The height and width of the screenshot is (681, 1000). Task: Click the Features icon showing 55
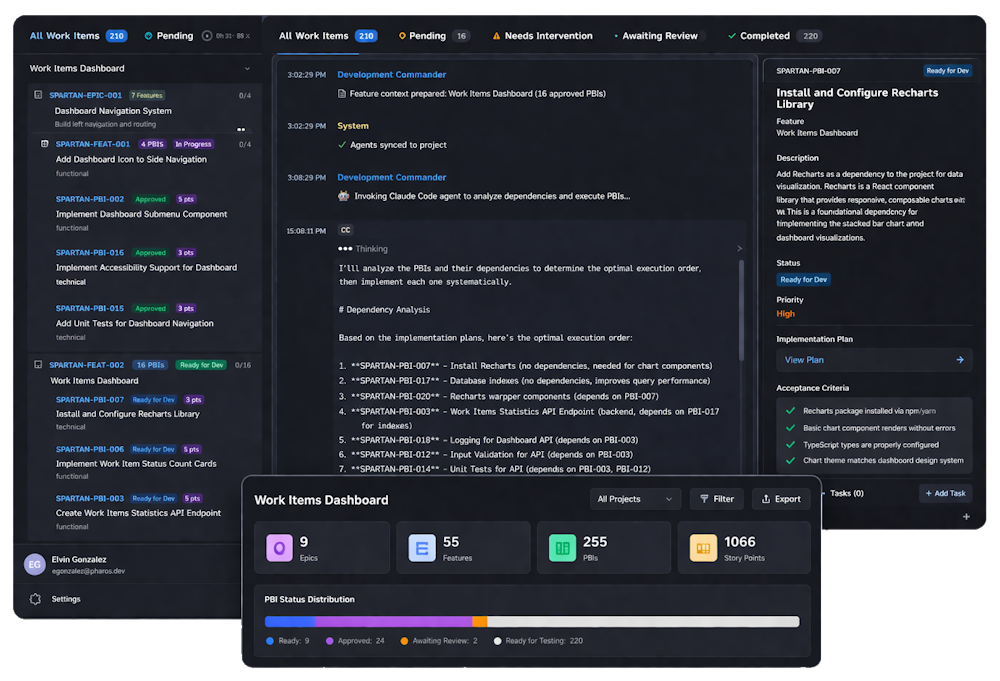pos(421,547)
